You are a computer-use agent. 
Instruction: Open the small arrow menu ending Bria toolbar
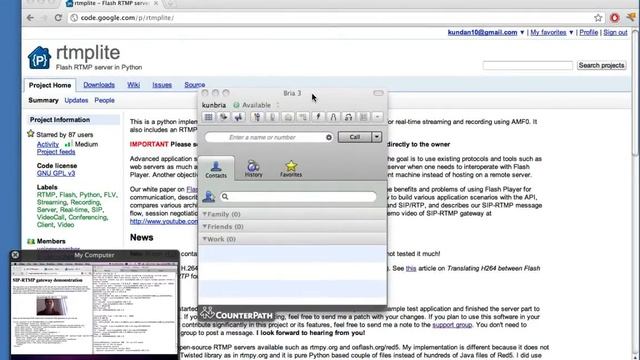point(378,117)
